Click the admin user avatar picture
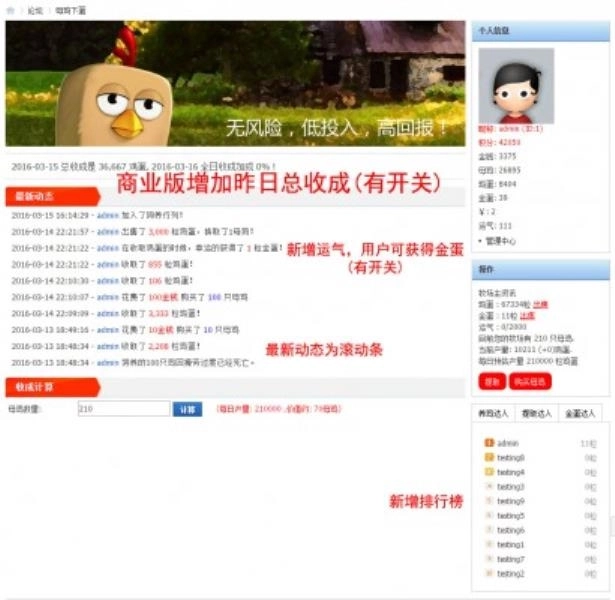This screenshot has width=615, height=600. click(x=516, y=86)
